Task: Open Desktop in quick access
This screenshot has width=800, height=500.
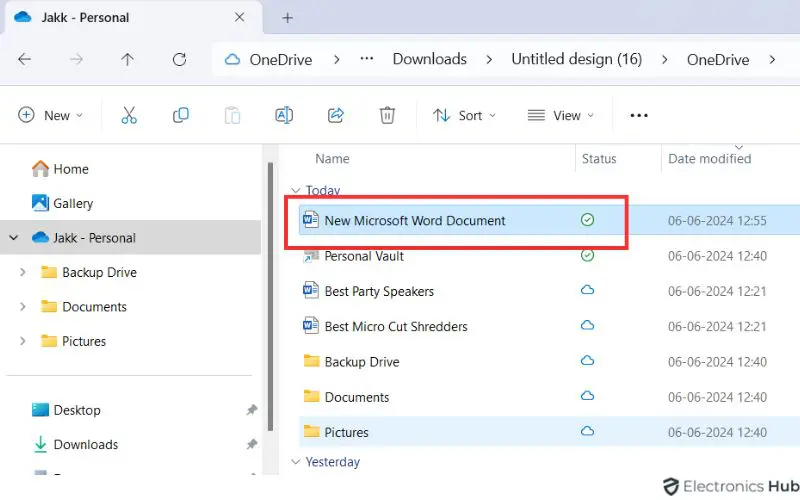Action: coord(77,410)
